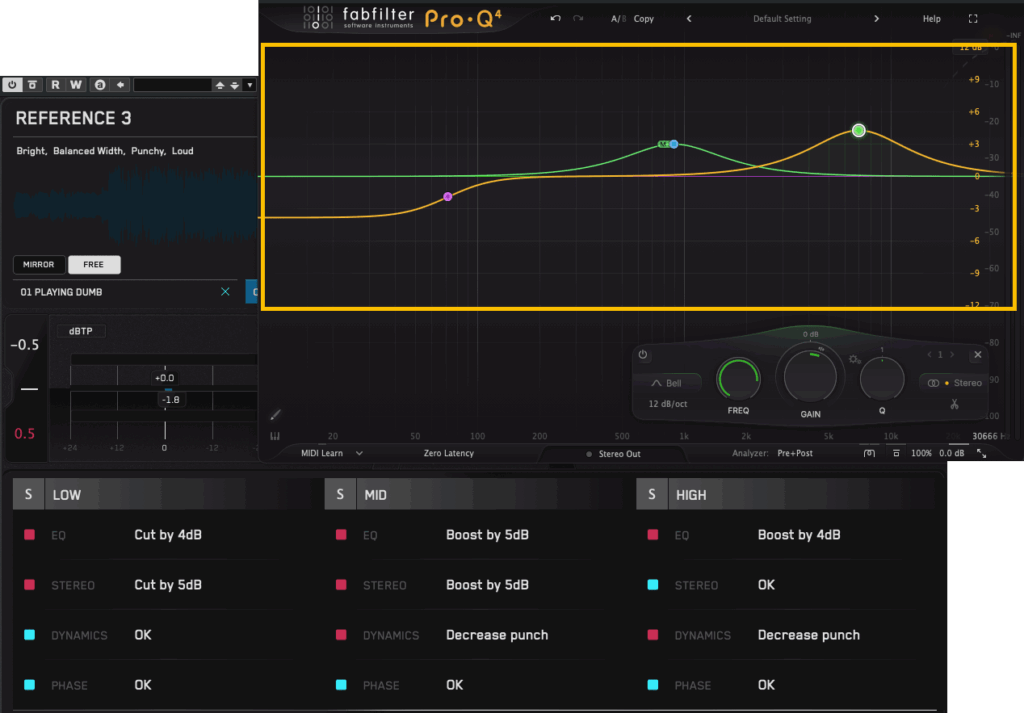1024x713 pixels.
Task: Toggle the EQ band power button
Action: (643, 355)
